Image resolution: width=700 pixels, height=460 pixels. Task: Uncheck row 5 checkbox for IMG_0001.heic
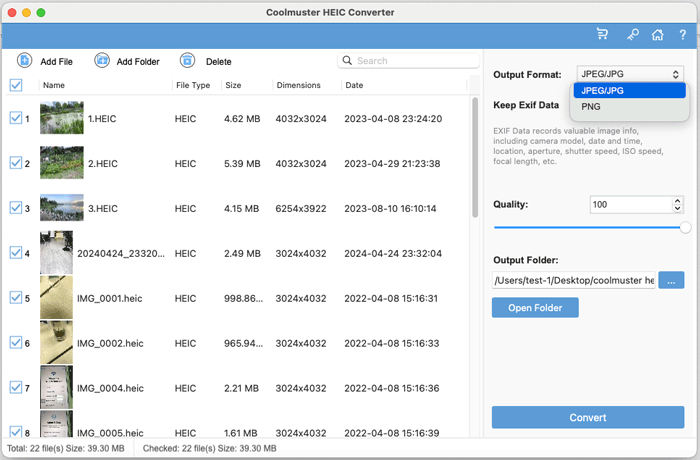[x=16, y=297]
